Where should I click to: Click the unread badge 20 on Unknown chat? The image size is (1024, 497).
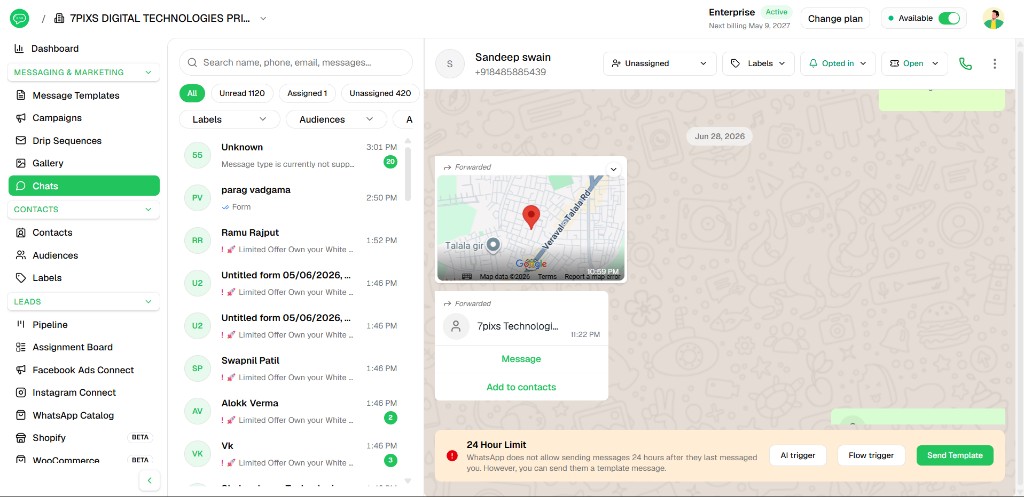coord(391,161)
